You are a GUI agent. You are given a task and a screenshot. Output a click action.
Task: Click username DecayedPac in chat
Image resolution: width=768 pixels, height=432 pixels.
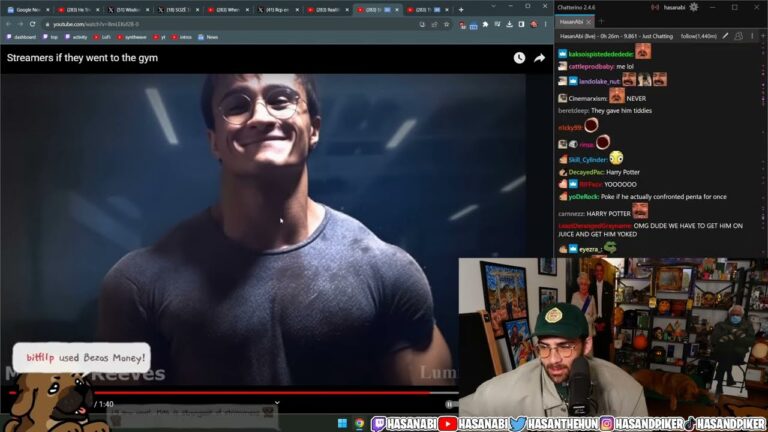[x=586, y=172]
